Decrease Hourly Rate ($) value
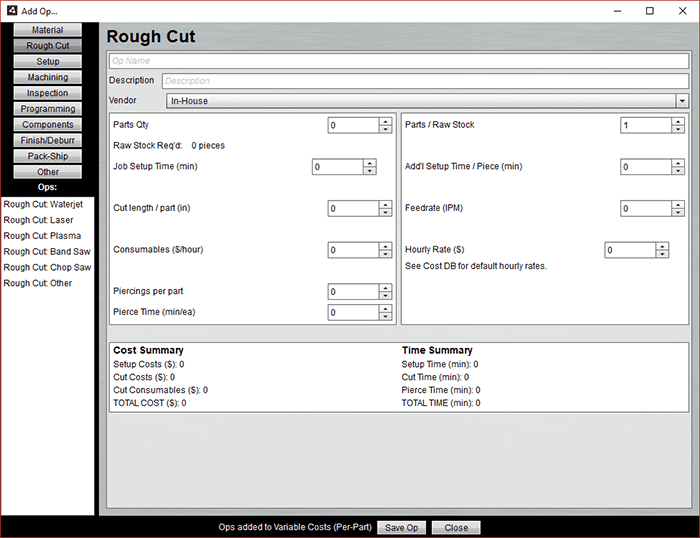This screenshot has height=538, width=700. (662, 254)
